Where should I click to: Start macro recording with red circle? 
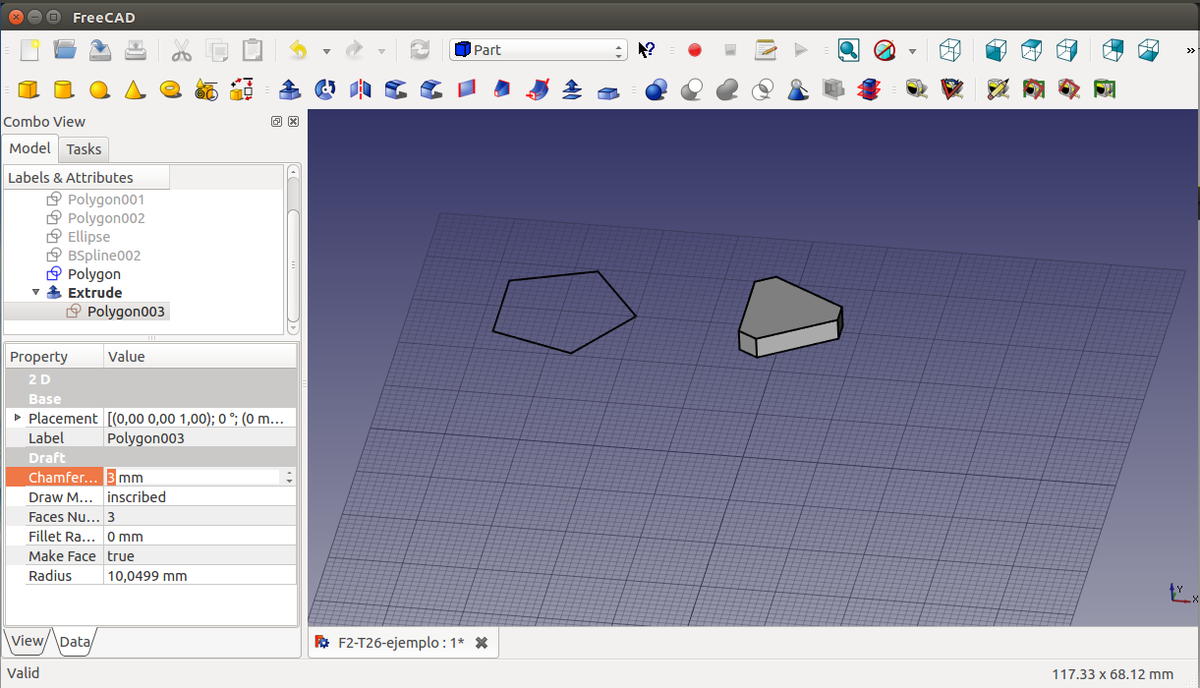694,50
